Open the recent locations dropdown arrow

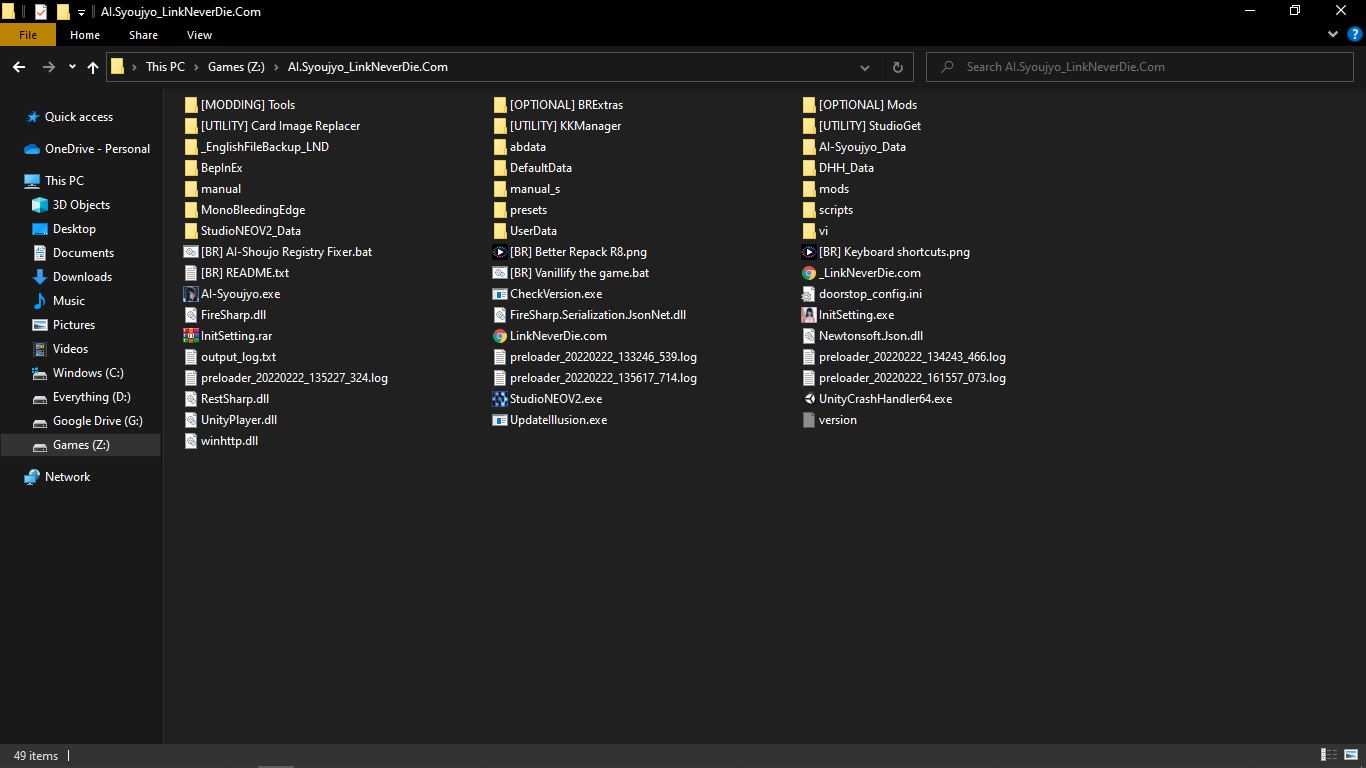pos(72,67)
